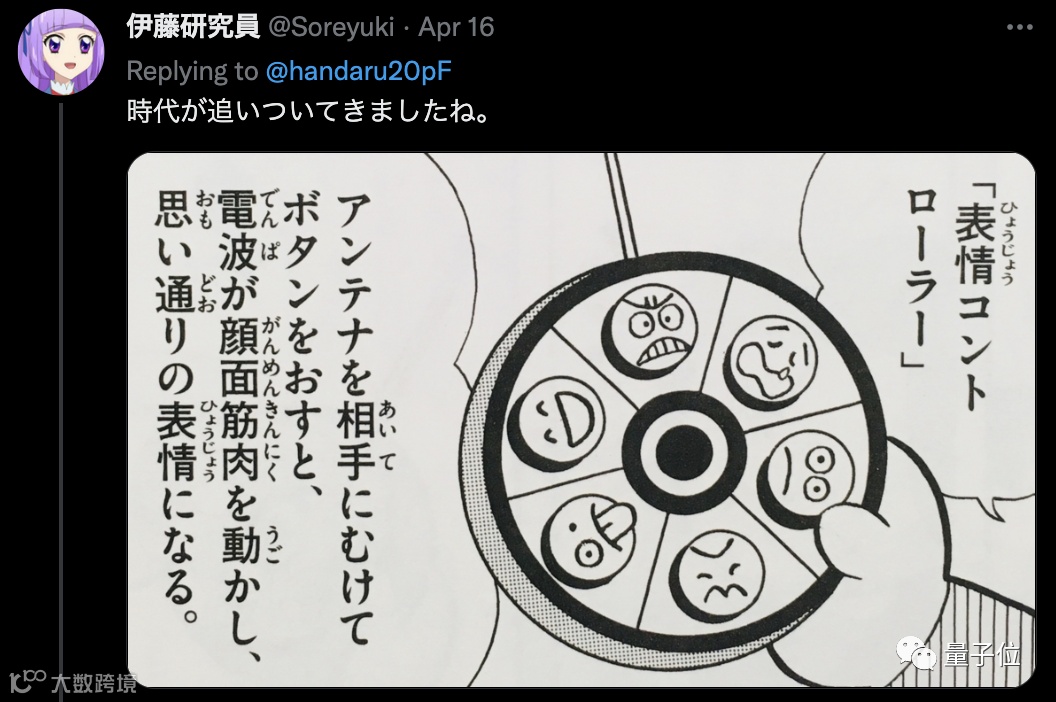Click the black center button of controller
The width and height of the screenshot is (1056, 702).
click(x=684, y=450)
